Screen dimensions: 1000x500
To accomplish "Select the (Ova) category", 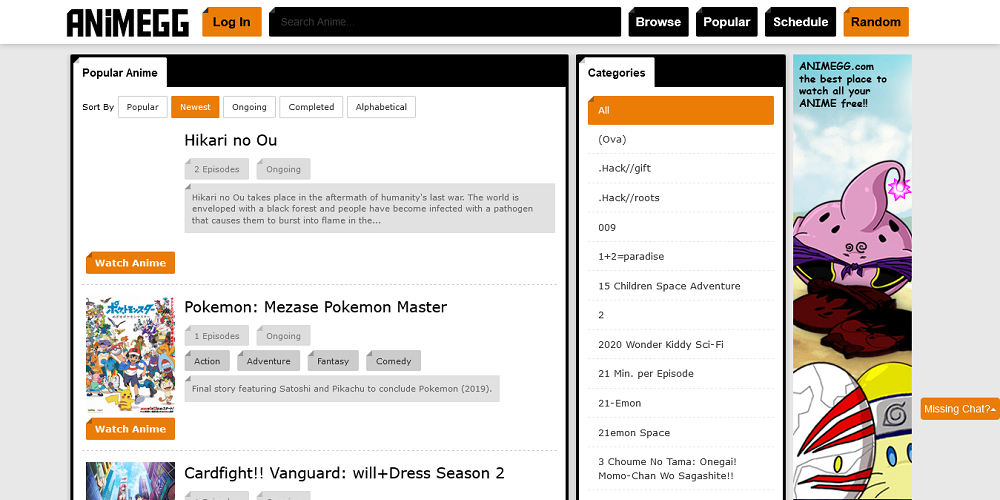I will tap(680, 139).
